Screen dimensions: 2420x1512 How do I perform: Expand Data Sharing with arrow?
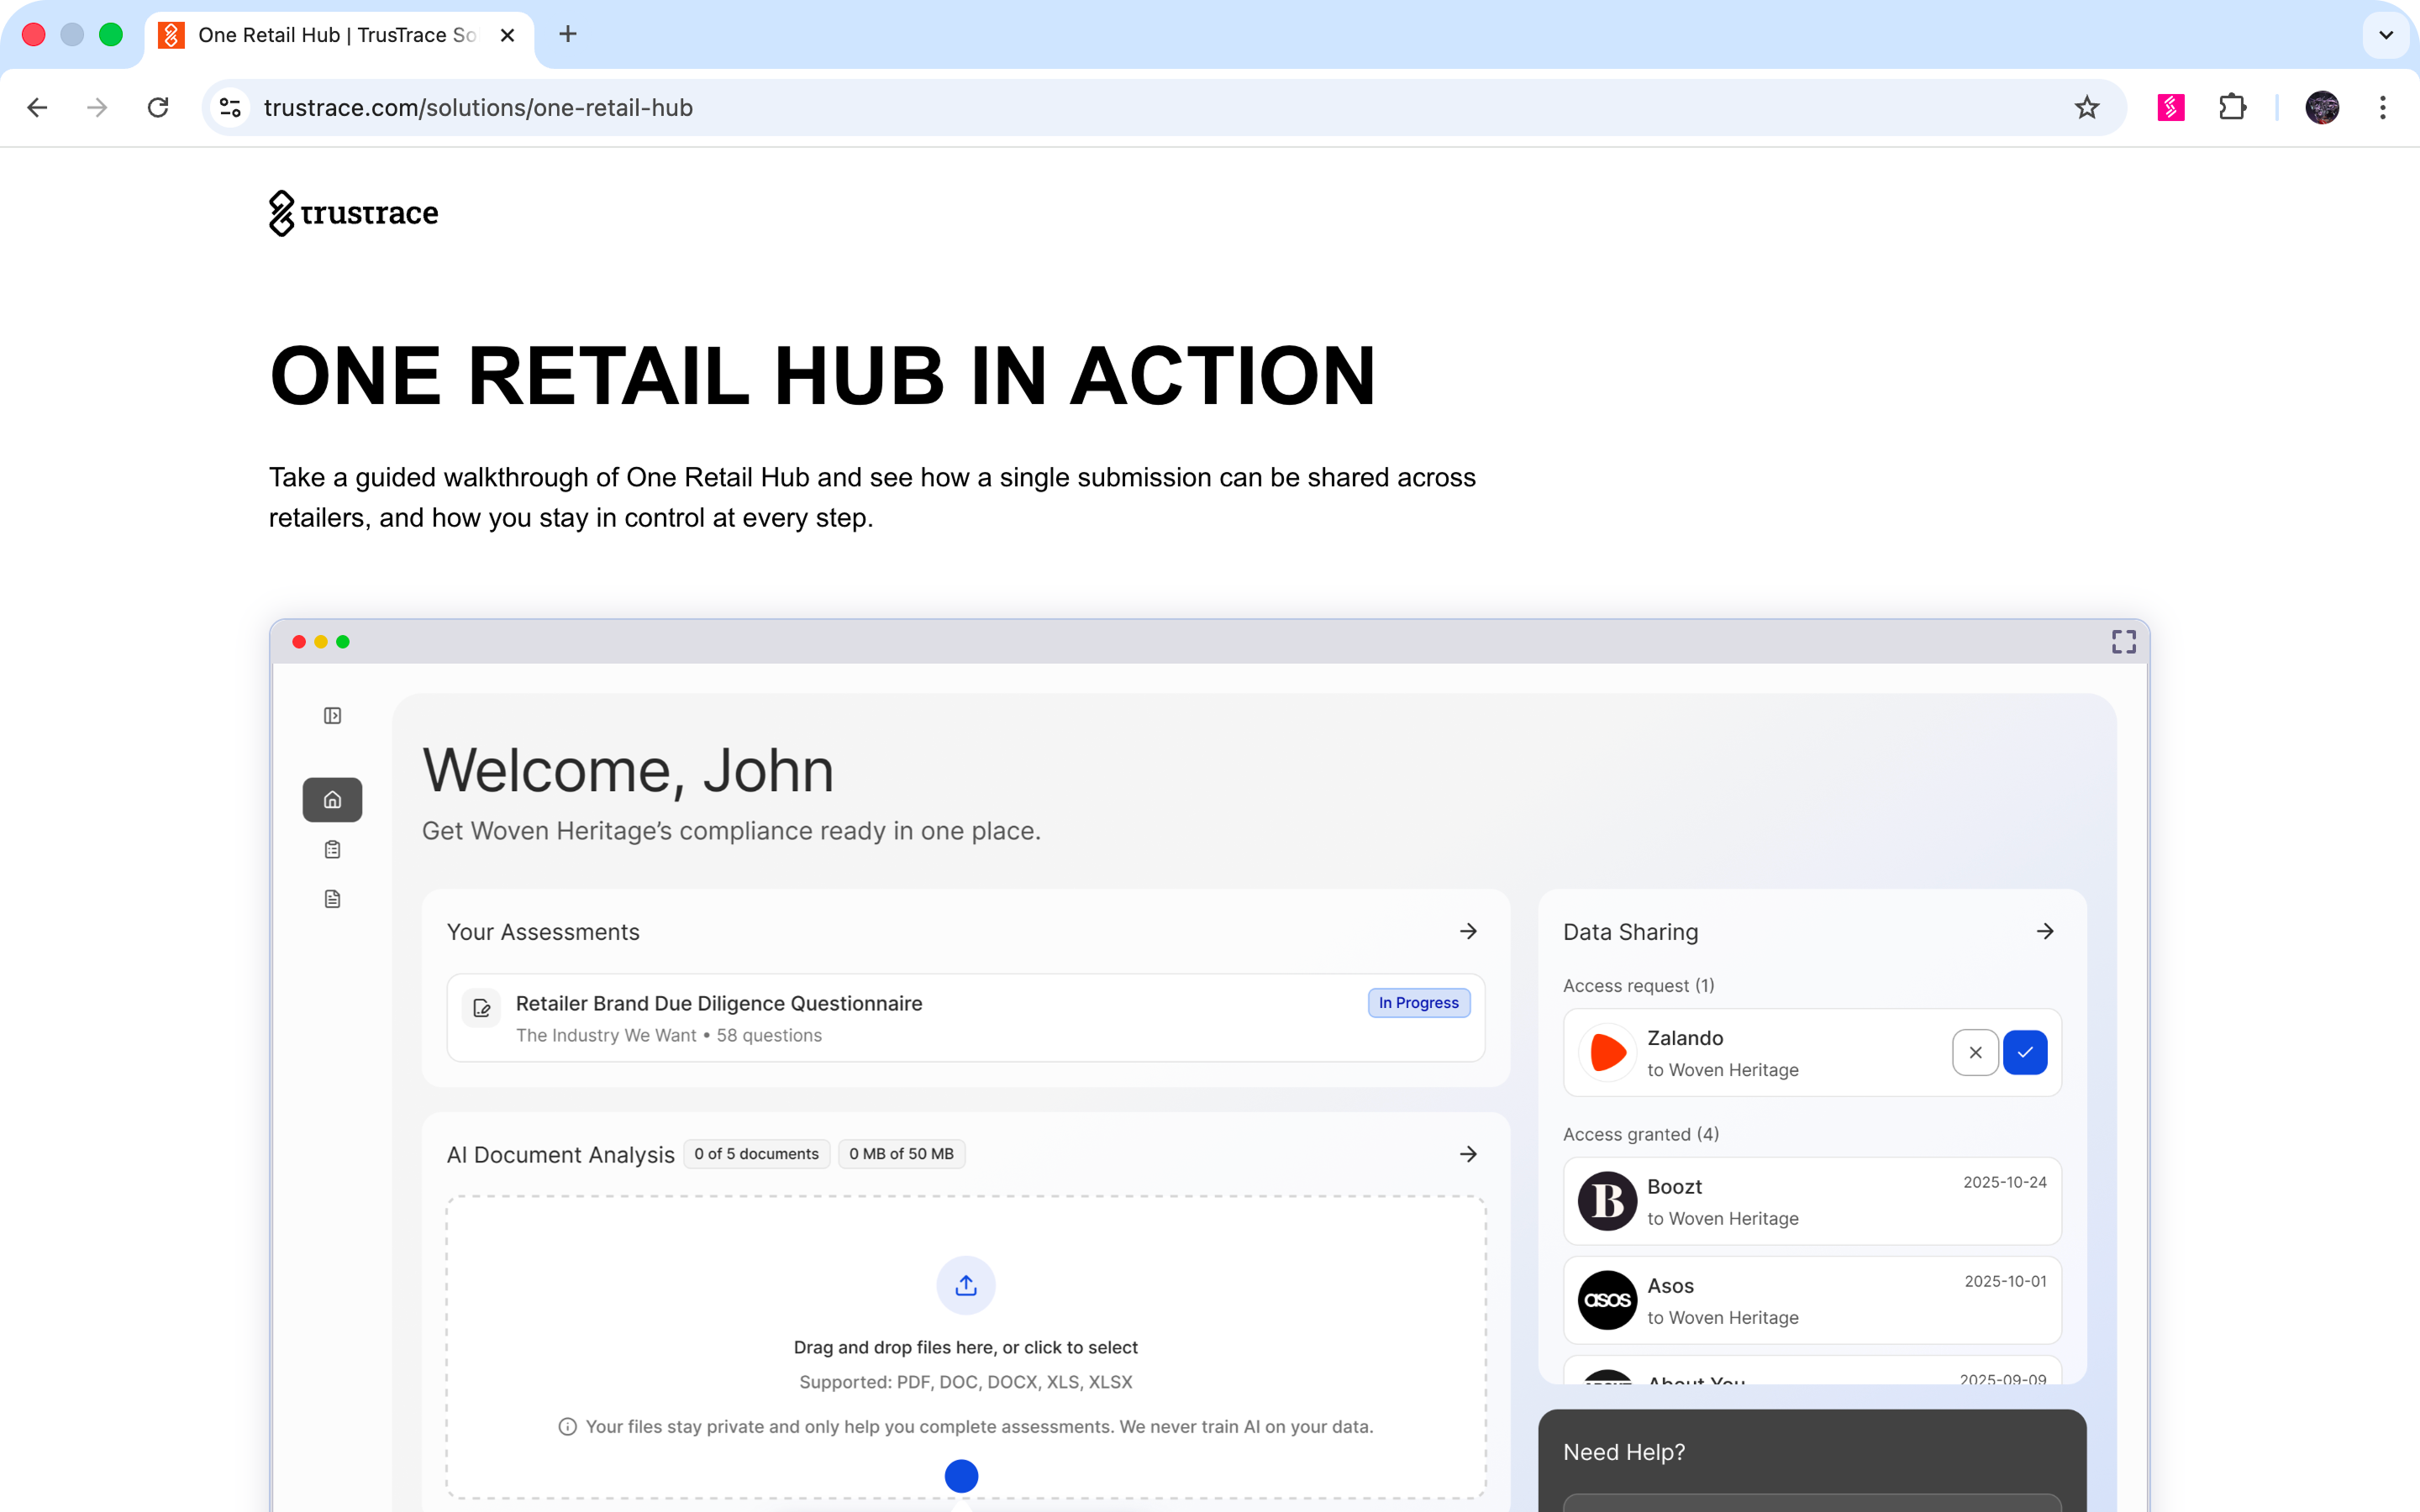point(2045,932)
